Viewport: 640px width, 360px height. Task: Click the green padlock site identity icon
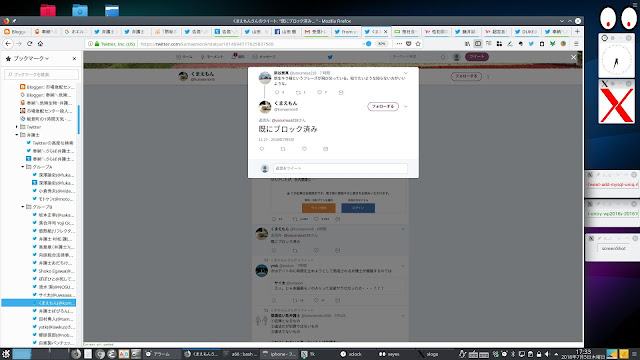pos(97,44)
